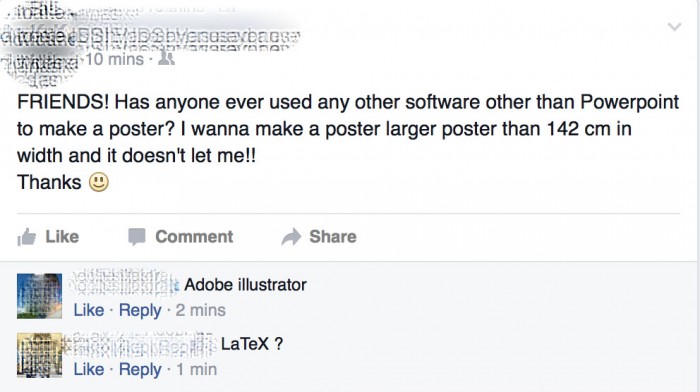
Task: Open the blurred name of the Adobe illustrator commenter
Action: click(125, 284)
